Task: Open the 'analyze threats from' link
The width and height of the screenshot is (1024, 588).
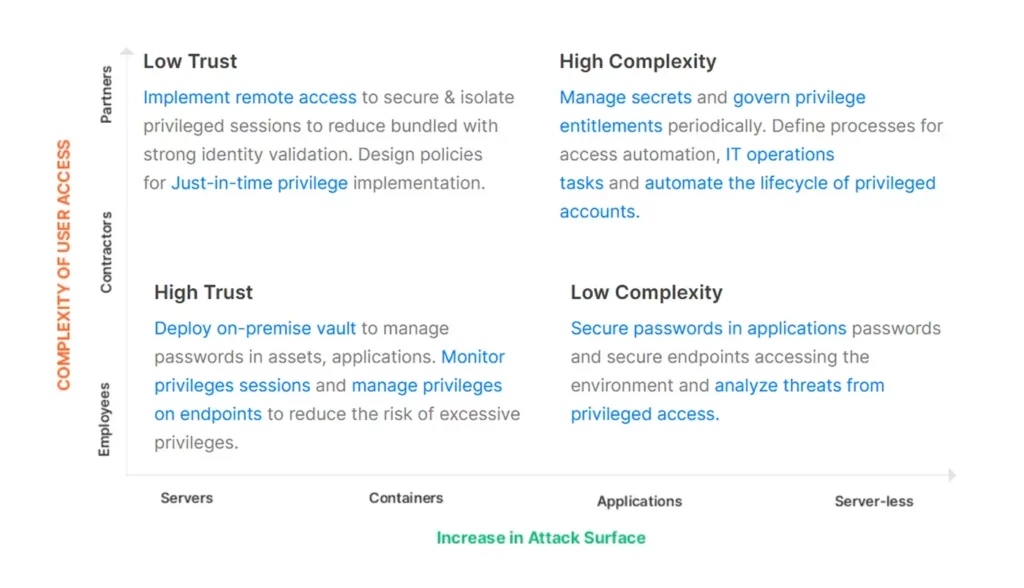Action: (x=799, y=385)
